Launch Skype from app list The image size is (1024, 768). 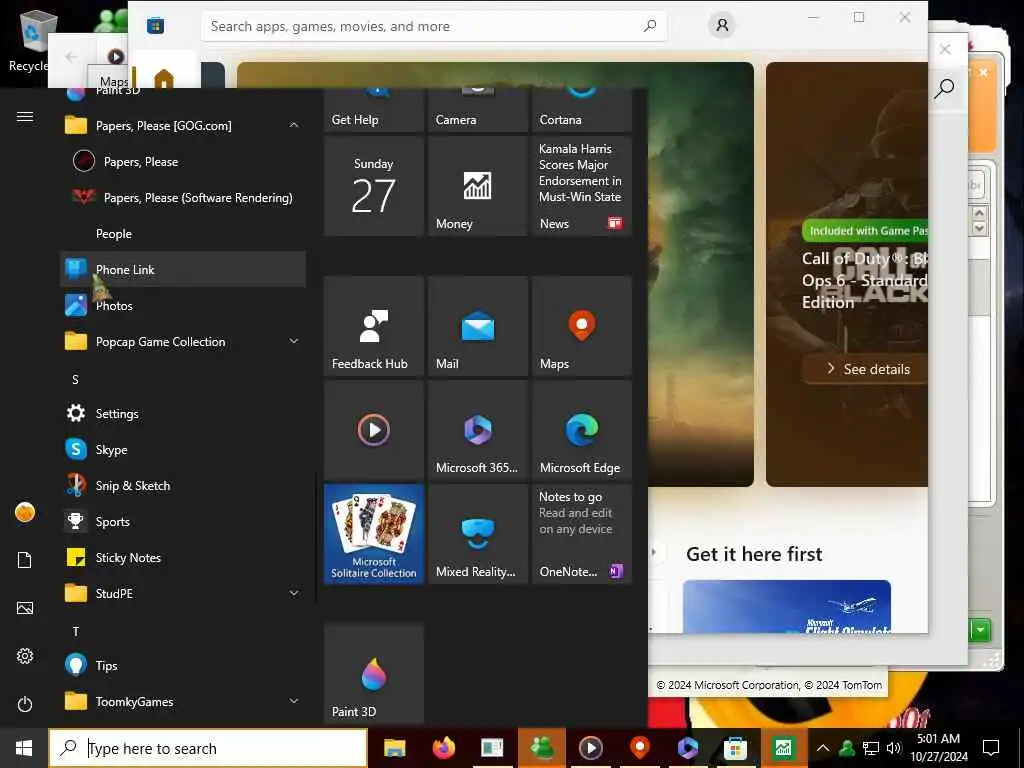[183, 449]
